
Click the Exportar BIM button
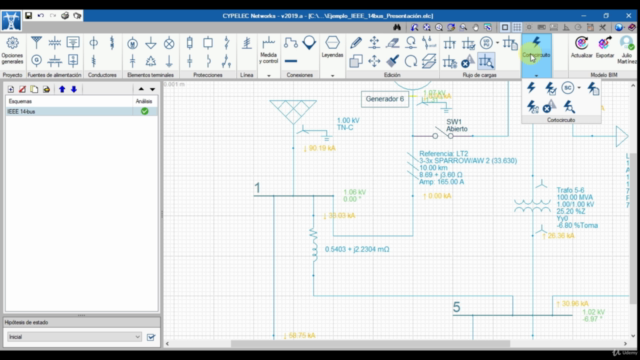point(604,47)
